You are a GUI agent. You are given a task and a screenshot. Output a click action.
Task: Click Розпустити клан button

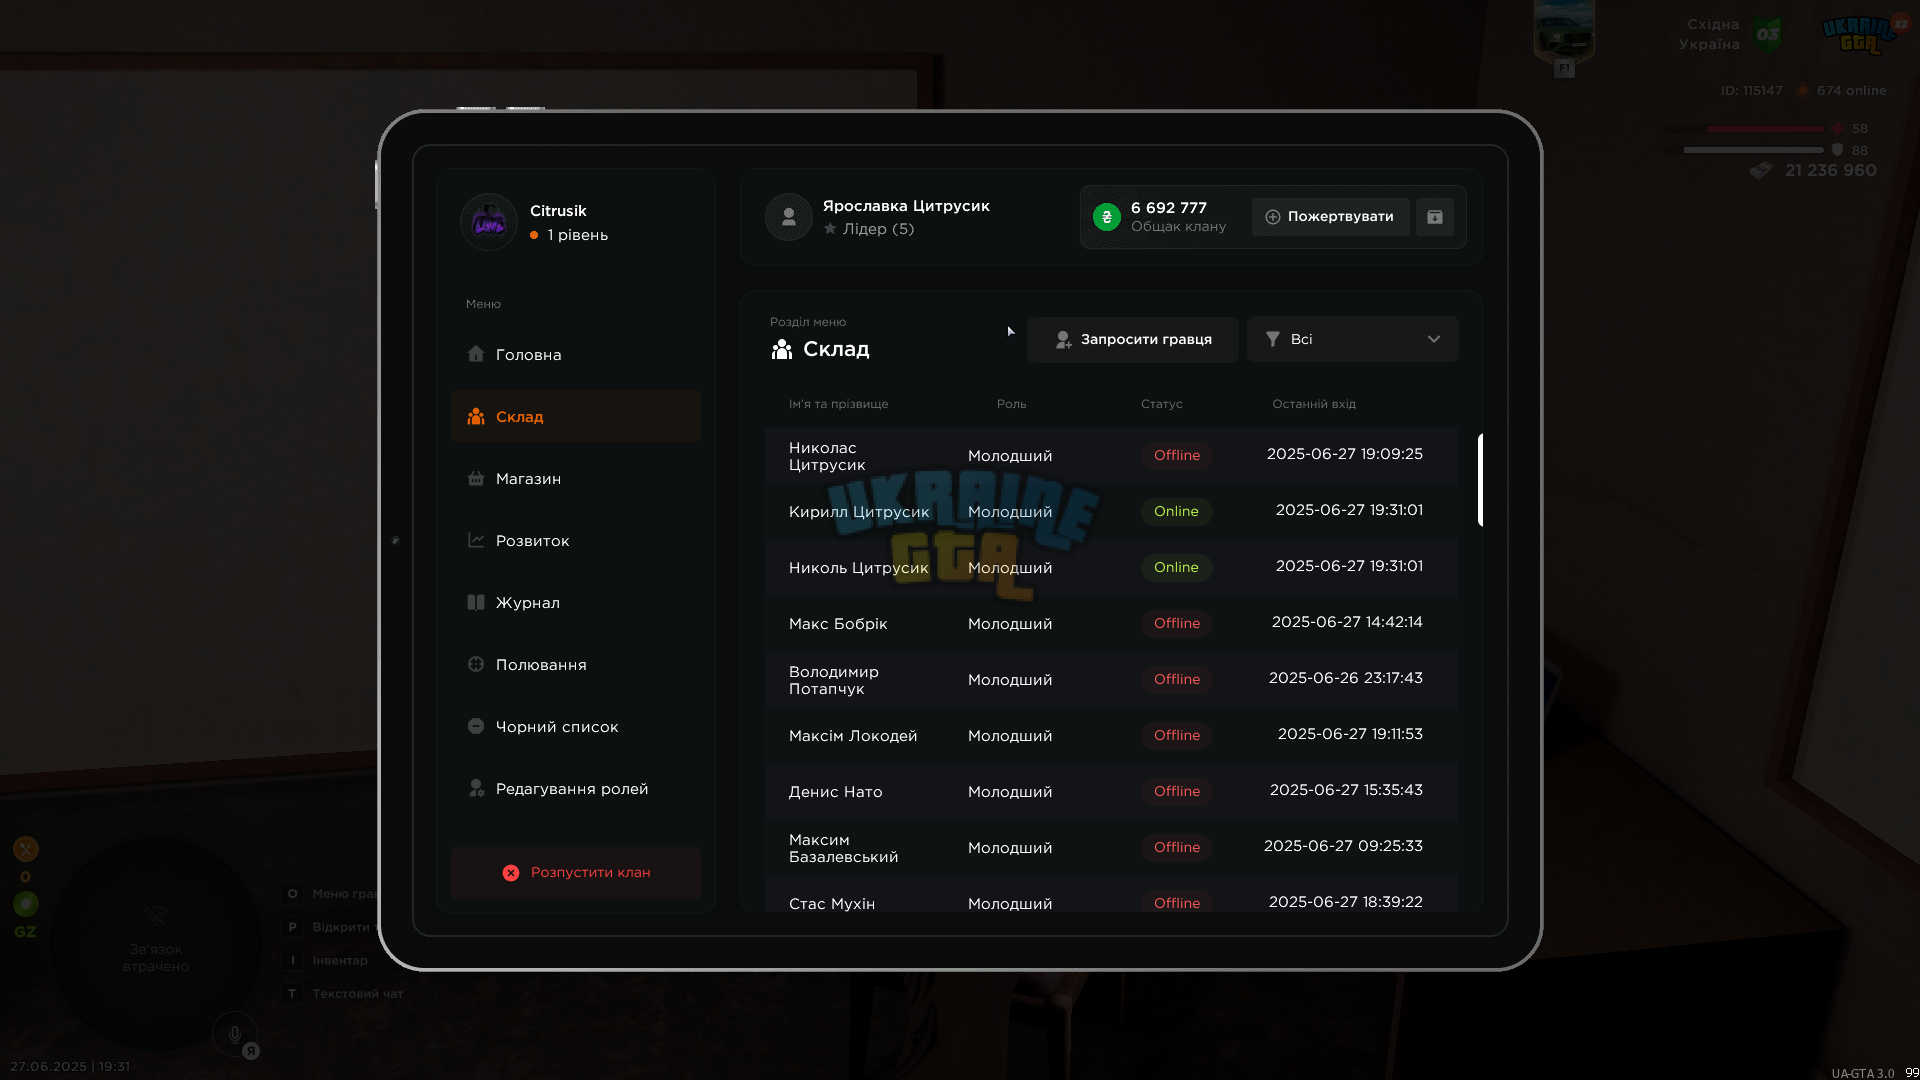tap(576, 873)
